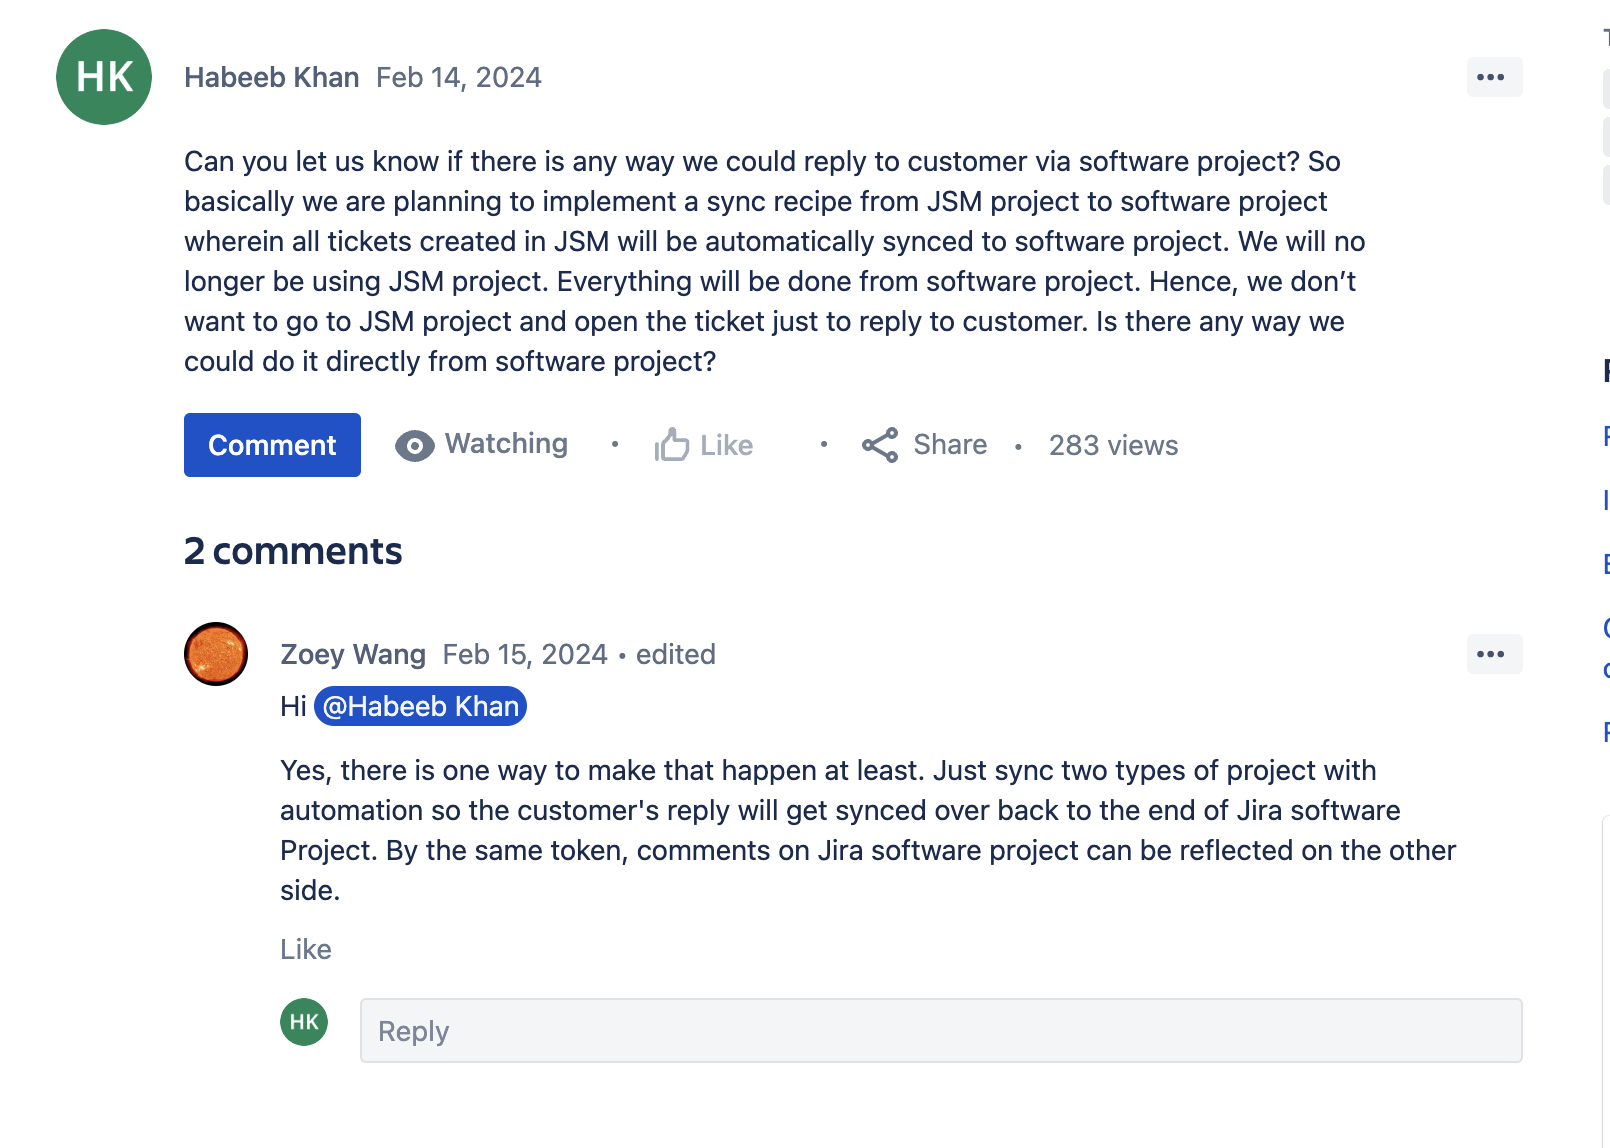This screenshot has width=1610, height=1148.
Task: Click the 2 comments heading
Action: pos(293,550)
